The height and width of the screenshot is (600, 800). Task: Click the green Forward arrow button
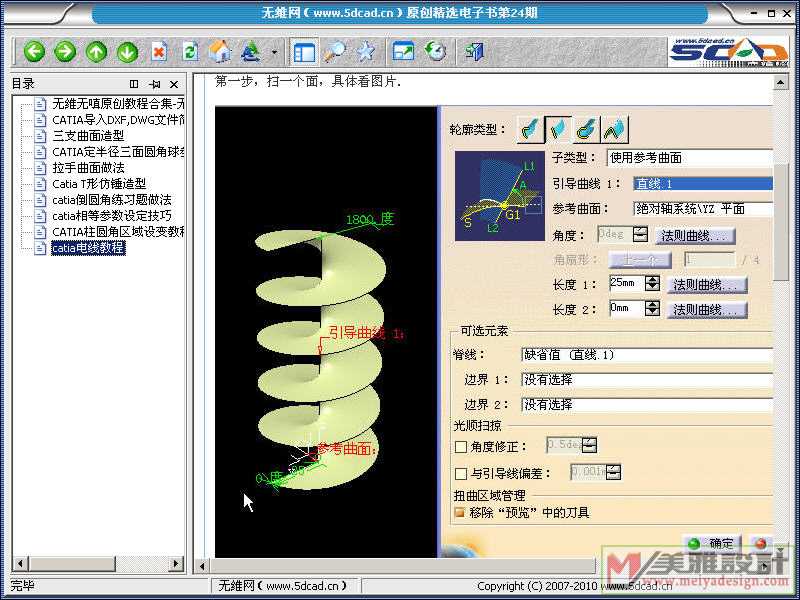(65, 51)
